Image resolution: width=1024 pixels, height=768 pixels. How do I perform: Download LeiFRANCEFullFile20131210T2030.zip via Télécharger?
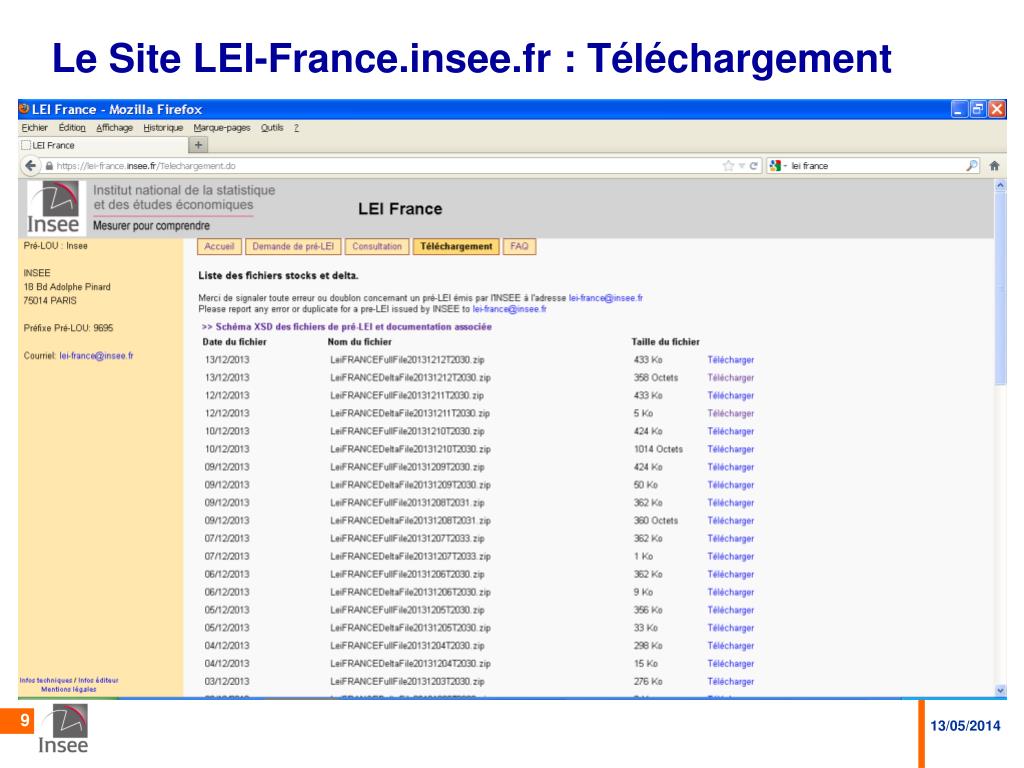tap(730, 431)
